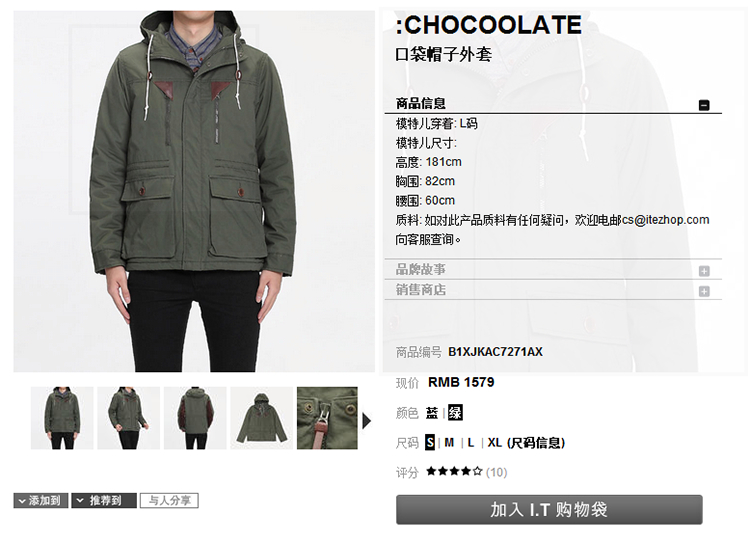Show next thumbnails with arrow icon
The image size is (750, 543).
(x=366, y=421)
